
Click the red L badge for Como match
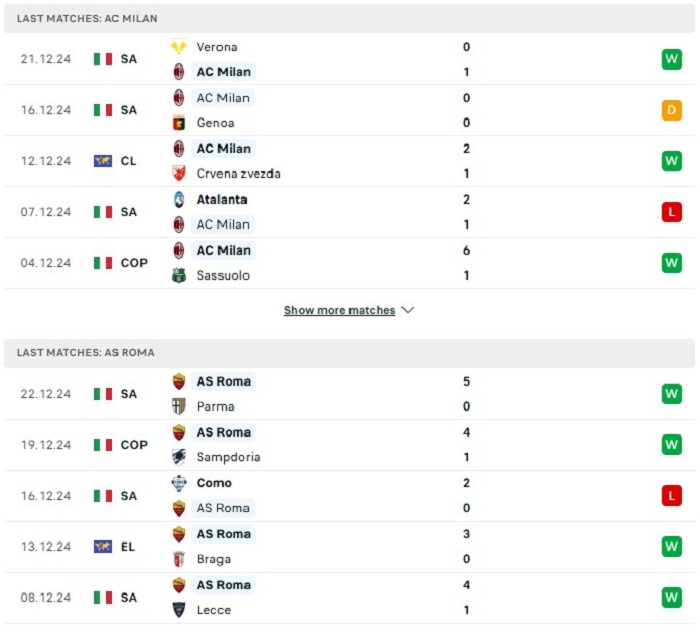[671, 496]
